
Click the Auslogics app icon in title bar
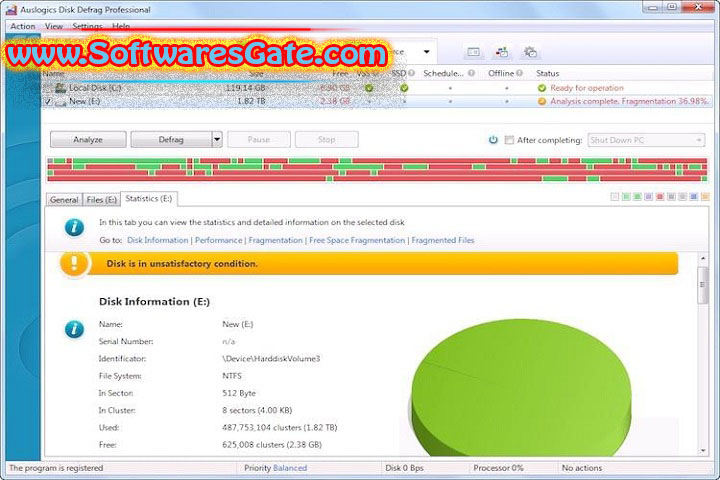(x=11, y=9)
